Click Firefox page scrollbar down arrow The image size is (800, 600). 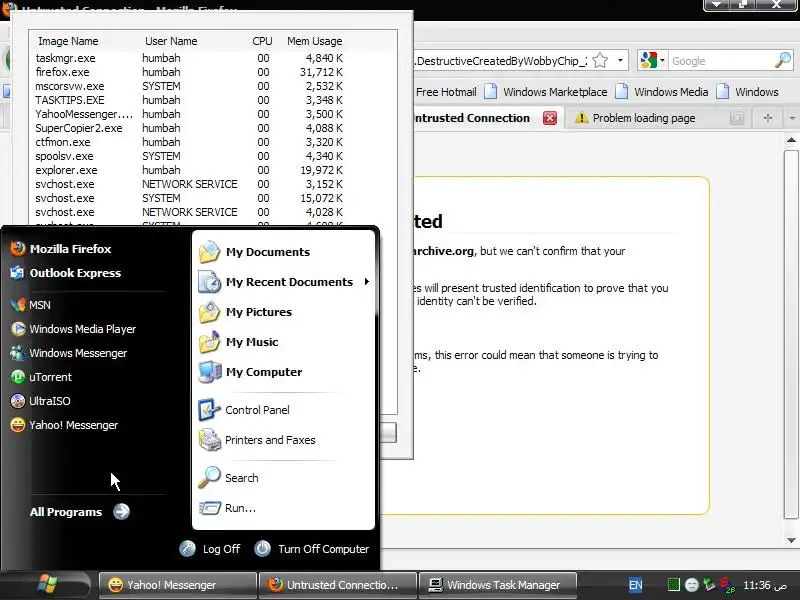pyautogui.click(x=791, y=540)
